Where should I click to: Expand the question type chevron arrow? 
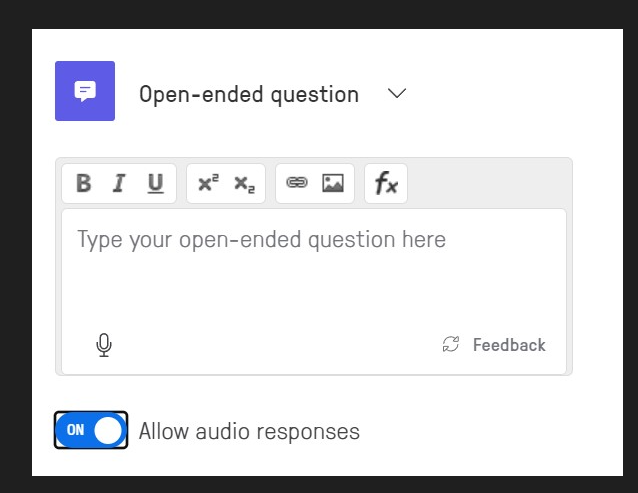pyautogui.click(x=397, y=93)
